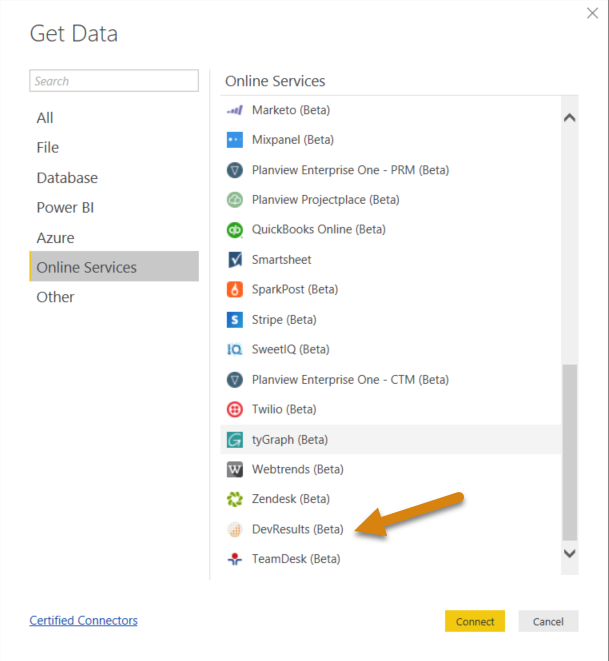The image size is (609, 661).
Task: Click the Cancel button
Action: coord(548,621)
